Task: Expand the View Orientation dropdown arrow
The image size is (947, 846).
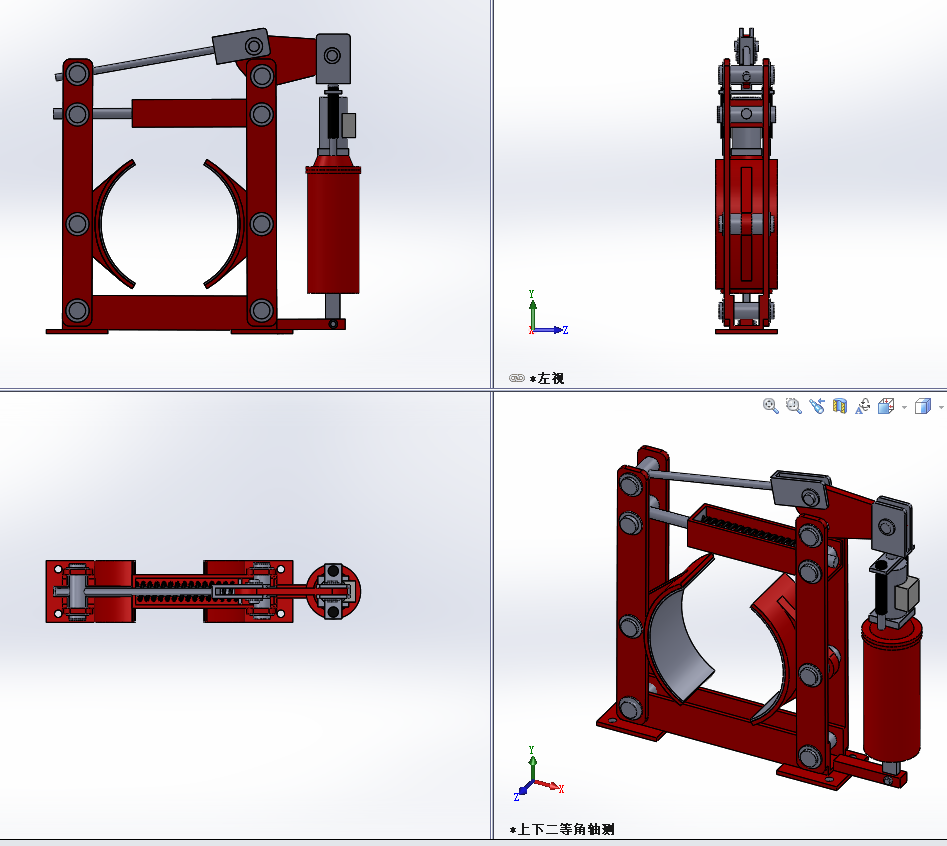Action: pos(904,408)
